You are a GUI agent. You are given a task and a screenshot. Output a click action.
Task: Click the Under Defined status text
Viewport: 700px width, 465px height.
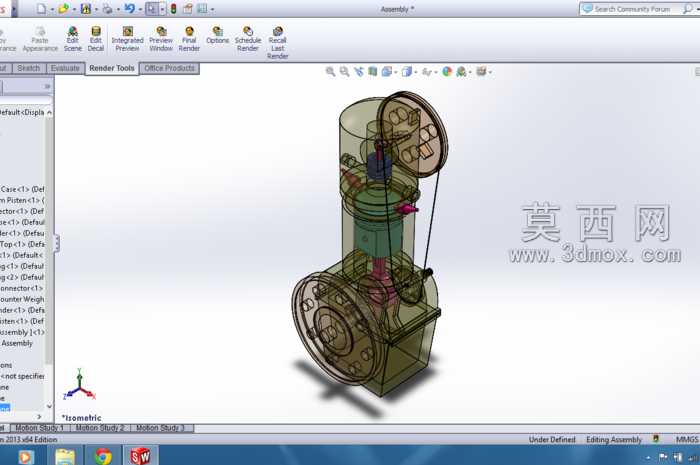click(552, 440)
